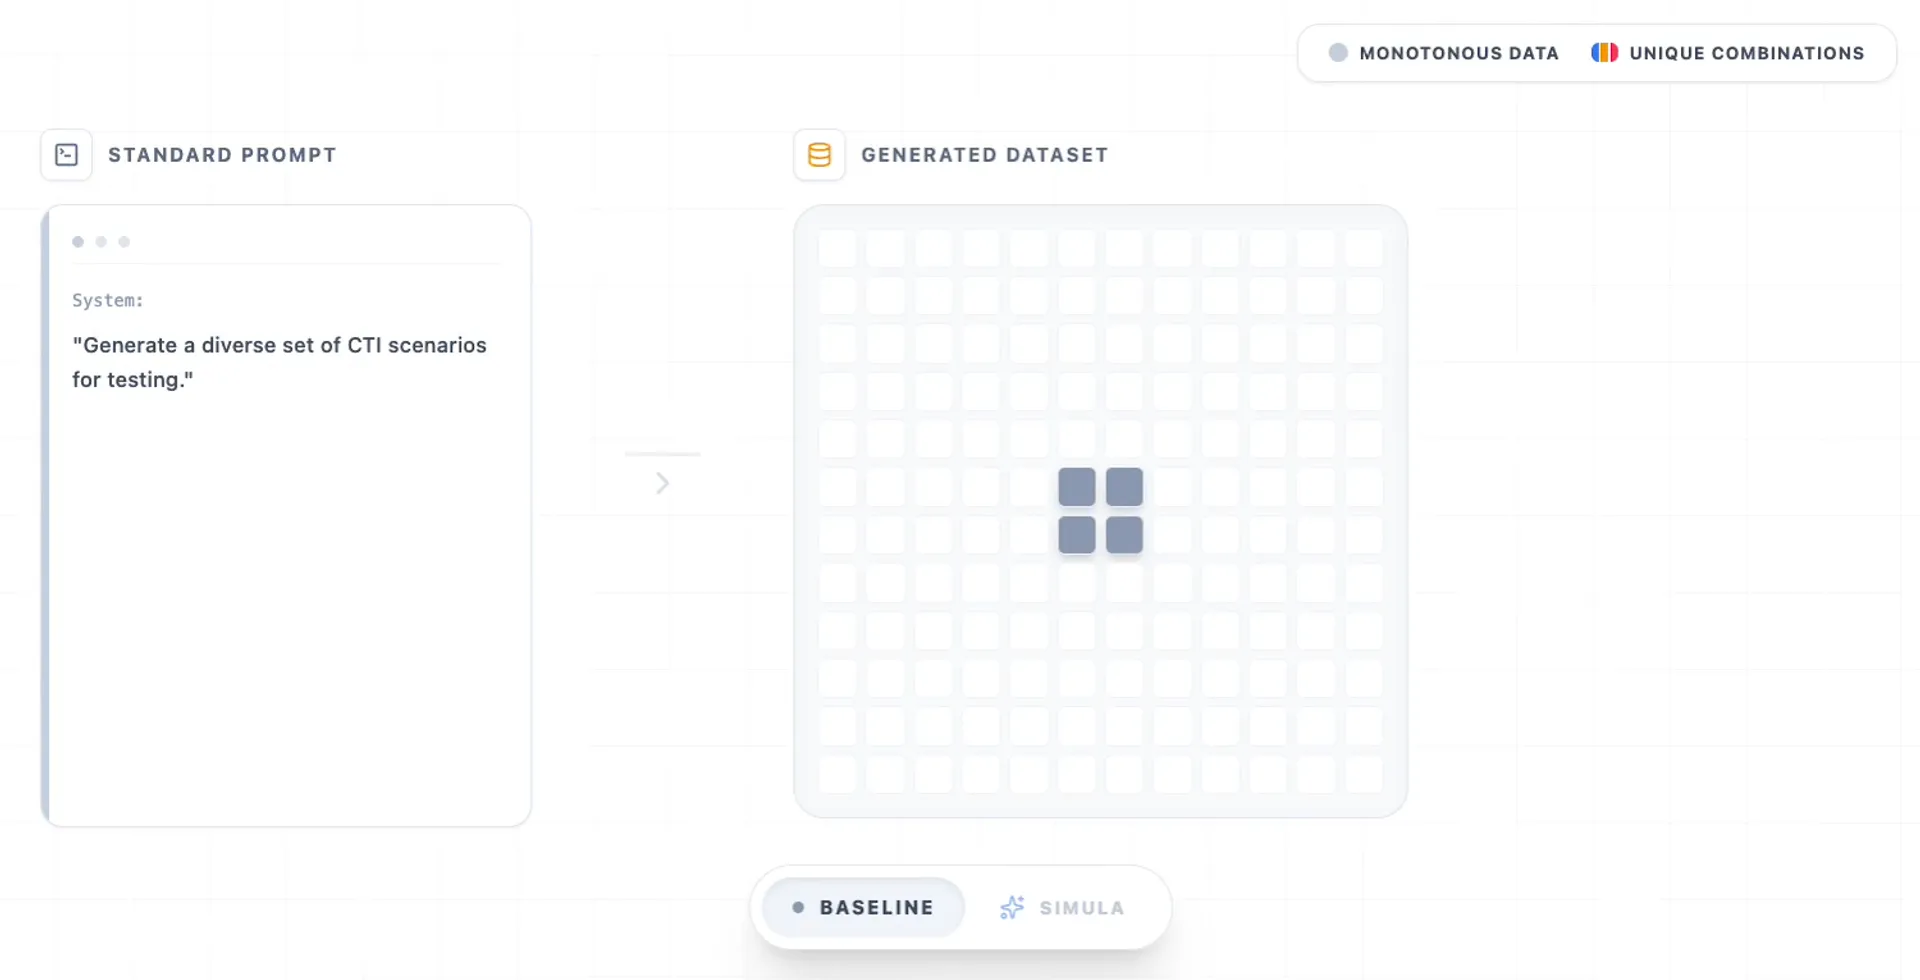Click the bottom-right filled gray dataset cell
The height and width of the screenshot is (980, 1920).
coord(1124,535)
